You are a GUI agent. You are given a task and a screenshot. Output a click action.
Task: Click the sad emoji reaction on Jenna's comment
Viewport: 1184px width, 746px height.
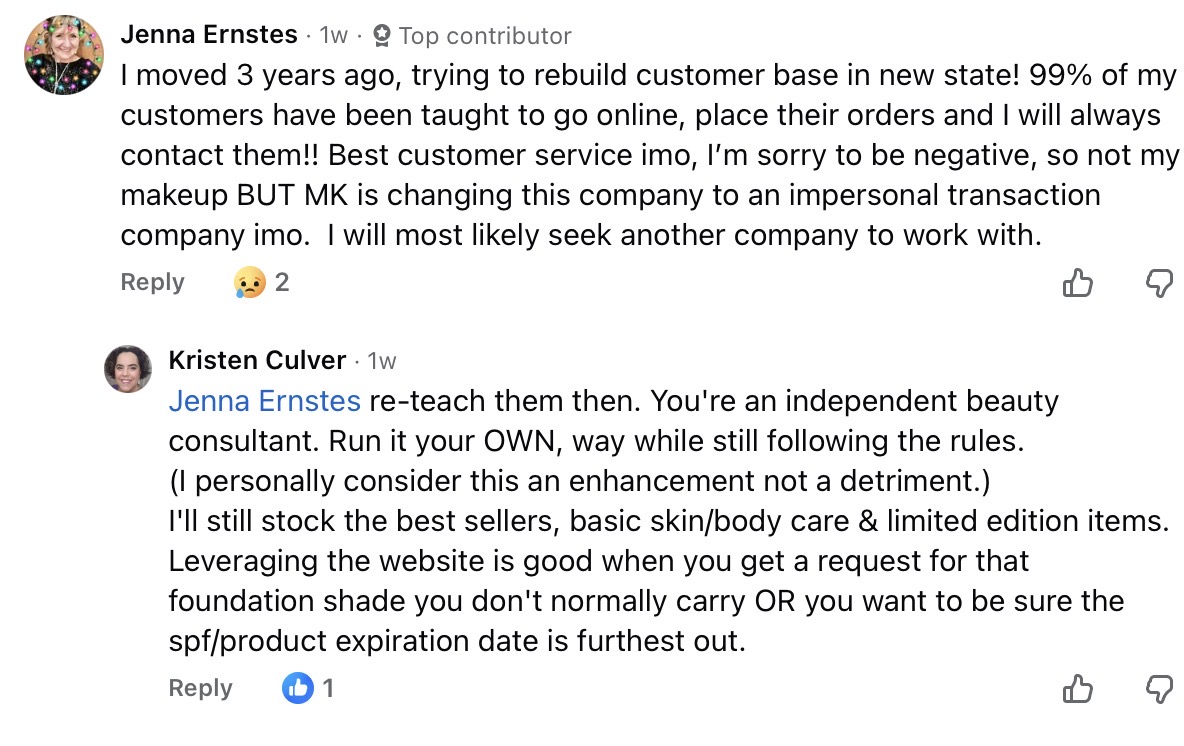pyautogui.click(x=249, y=283)
